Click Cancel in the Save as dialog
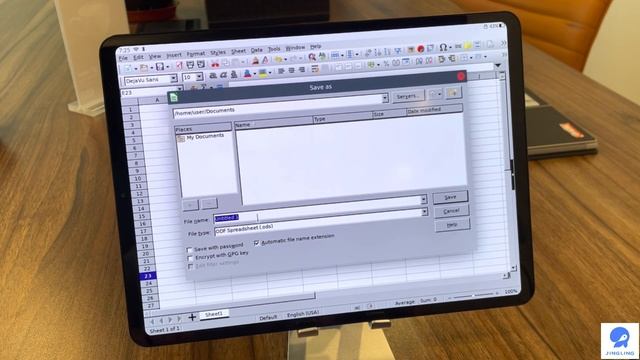Image resolution: width=640 pixels, height=360 pixels. (x=451, y=211)
